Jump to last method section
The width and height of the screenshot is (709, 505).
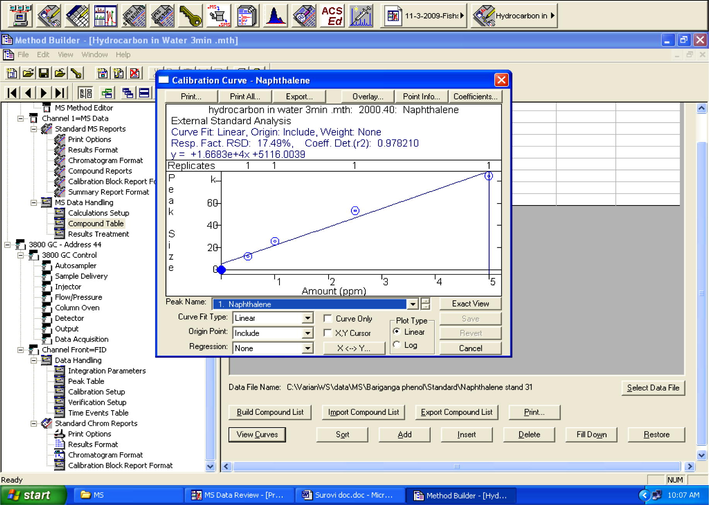(60, 93)
